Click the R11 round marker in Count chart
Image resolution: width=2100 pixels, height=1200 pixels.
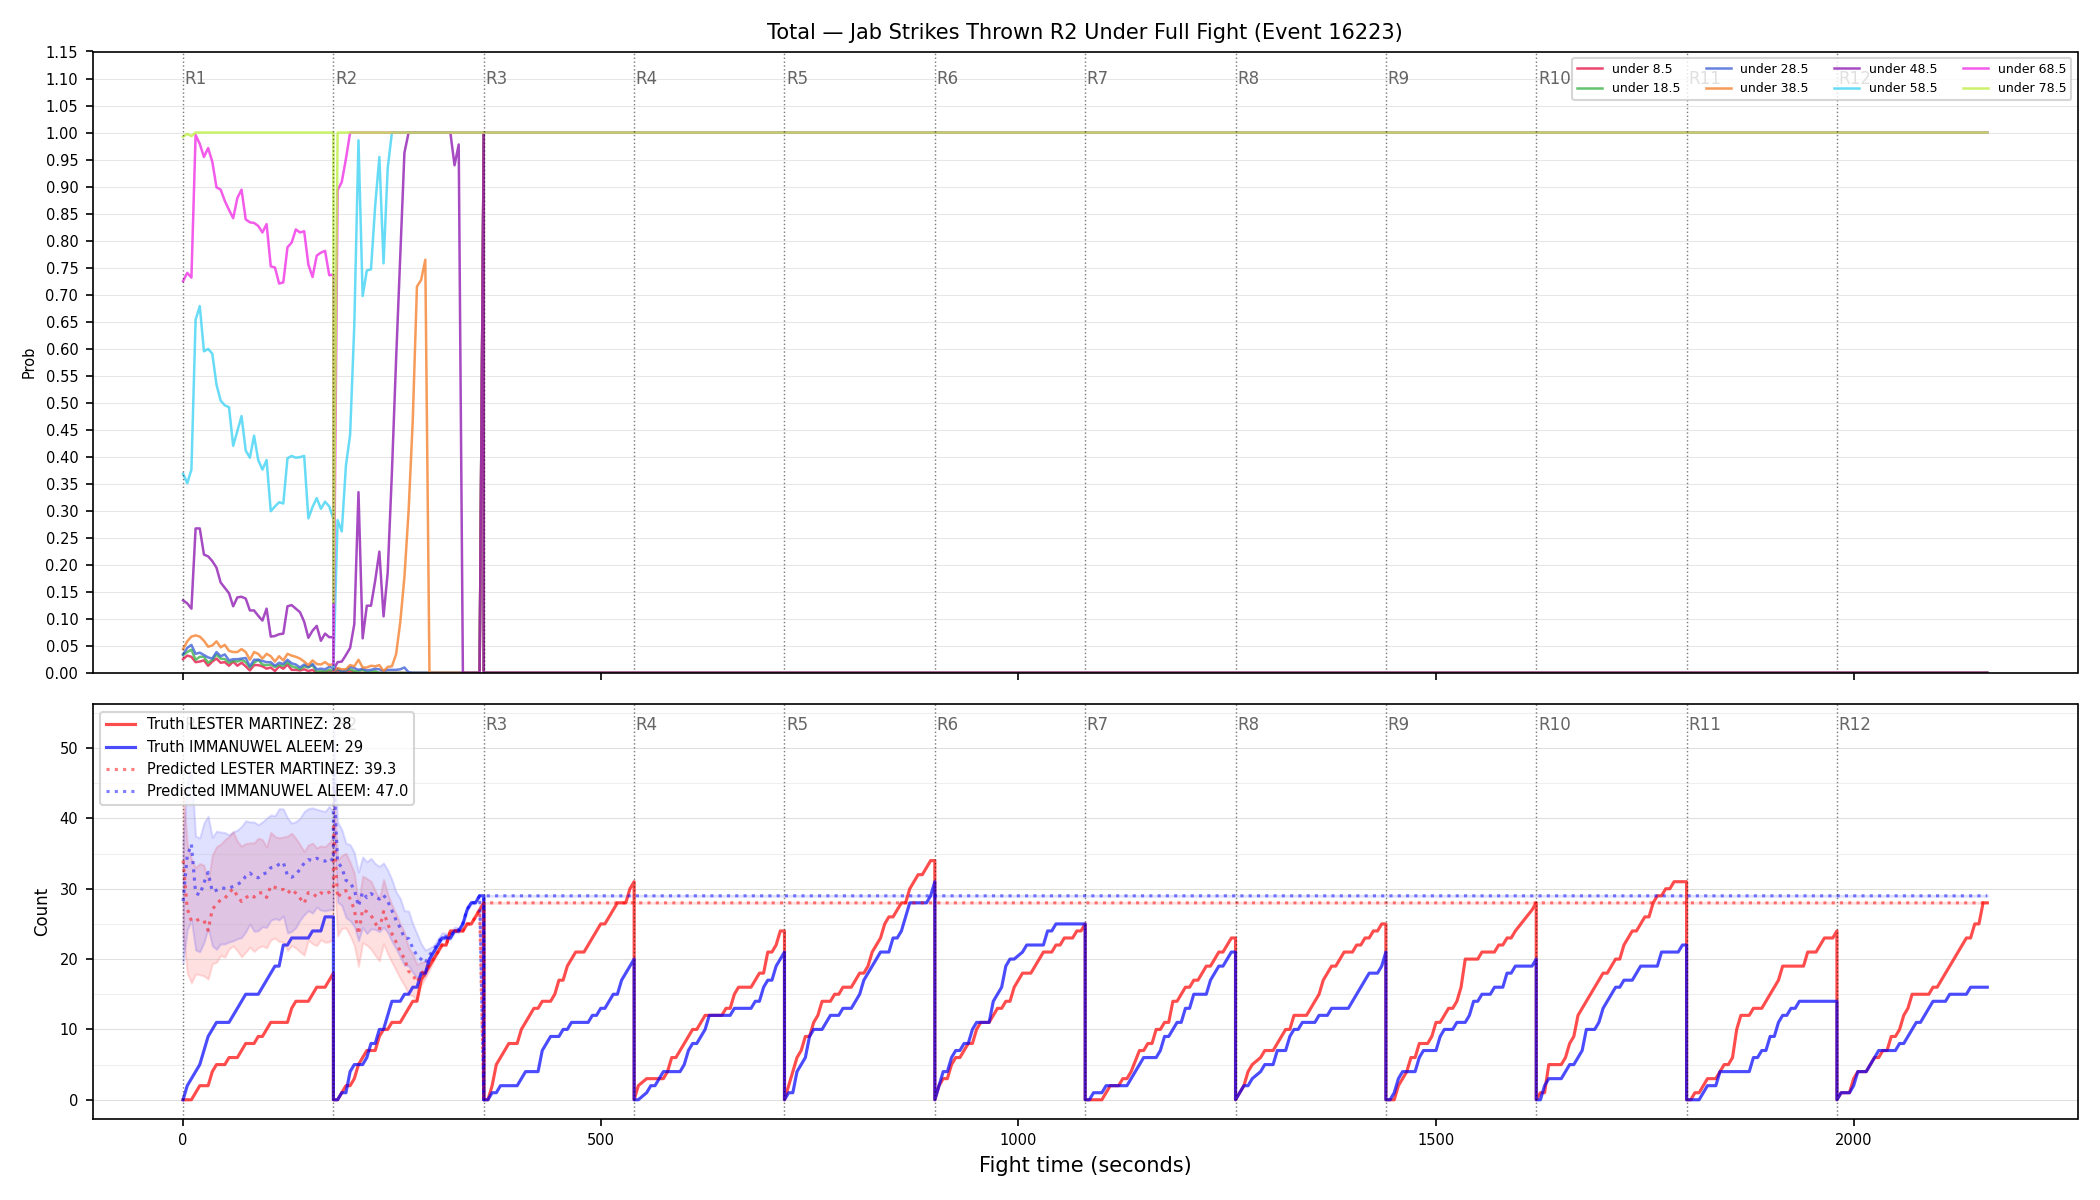(x=1705, y=724)
